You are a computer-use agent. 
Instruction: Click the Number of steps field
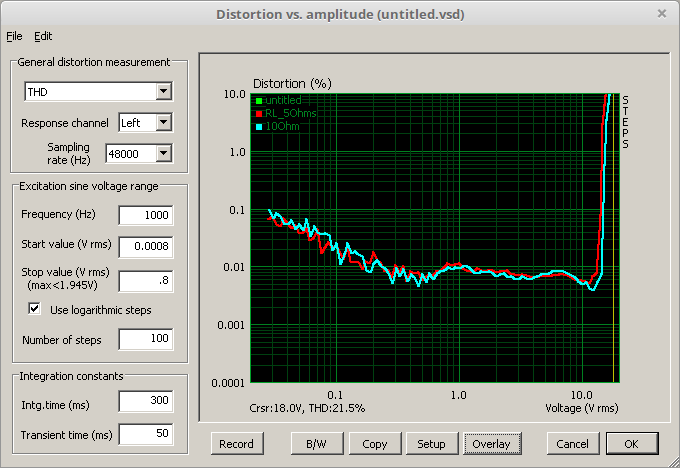coord(145,340)
